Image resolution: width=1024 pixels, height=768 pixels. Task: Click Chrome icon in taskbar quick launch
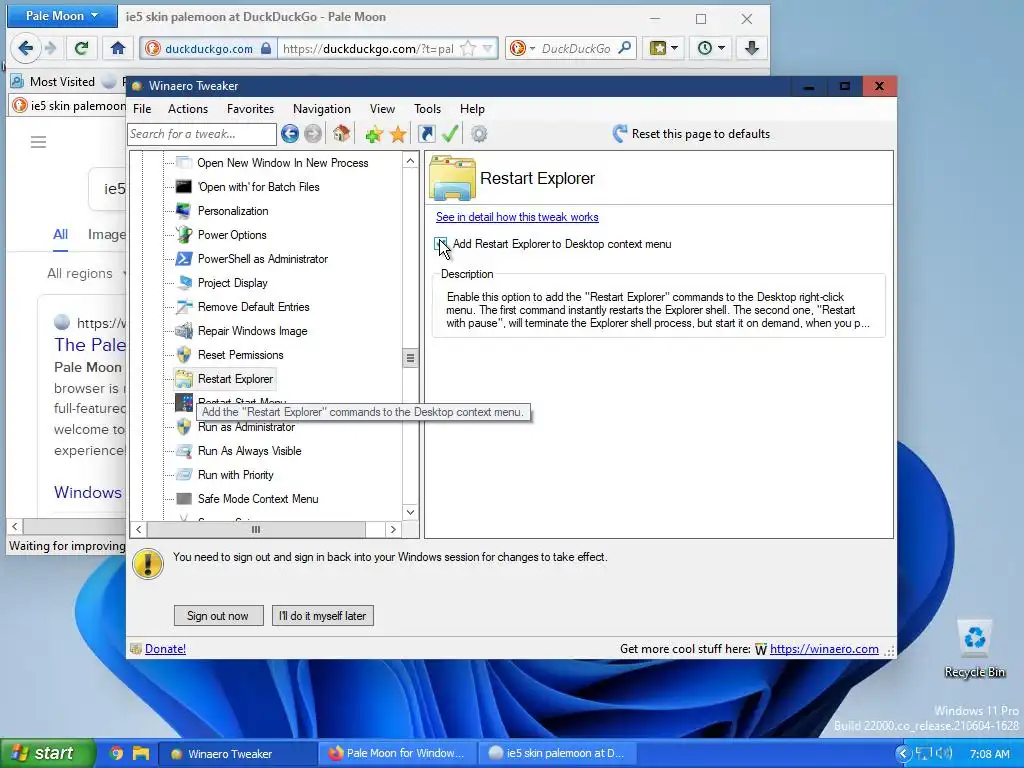tap(116, 753)
